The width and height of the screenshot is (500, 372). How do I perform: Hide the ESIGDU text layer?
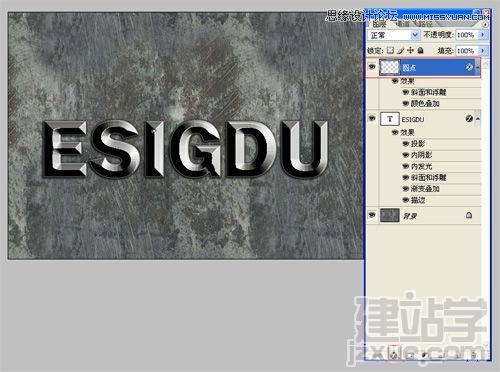click(372, 118)
